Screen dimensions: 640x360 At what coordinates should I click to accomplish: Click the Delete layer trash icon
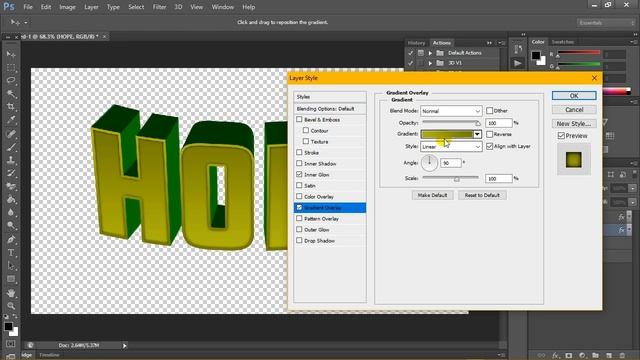point(622,356)
